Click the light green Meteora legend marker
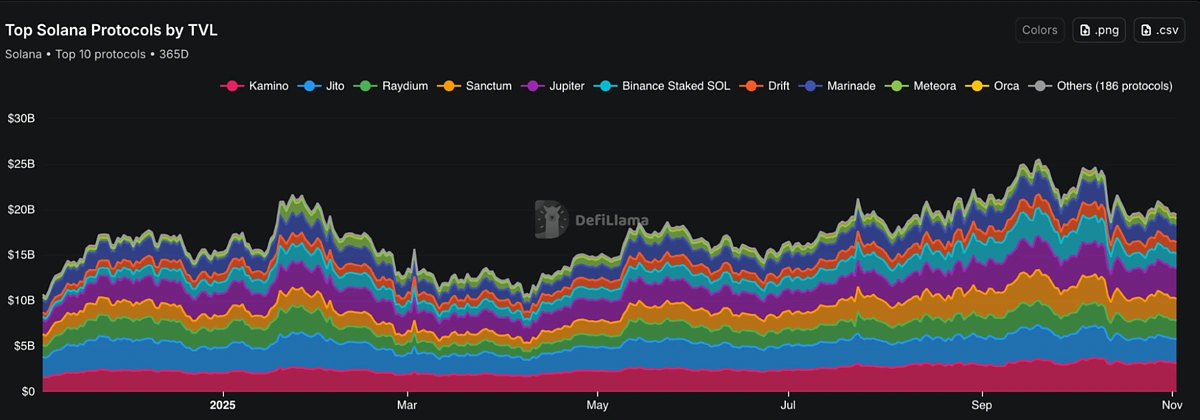1200x420 pixels. (899, 86)
